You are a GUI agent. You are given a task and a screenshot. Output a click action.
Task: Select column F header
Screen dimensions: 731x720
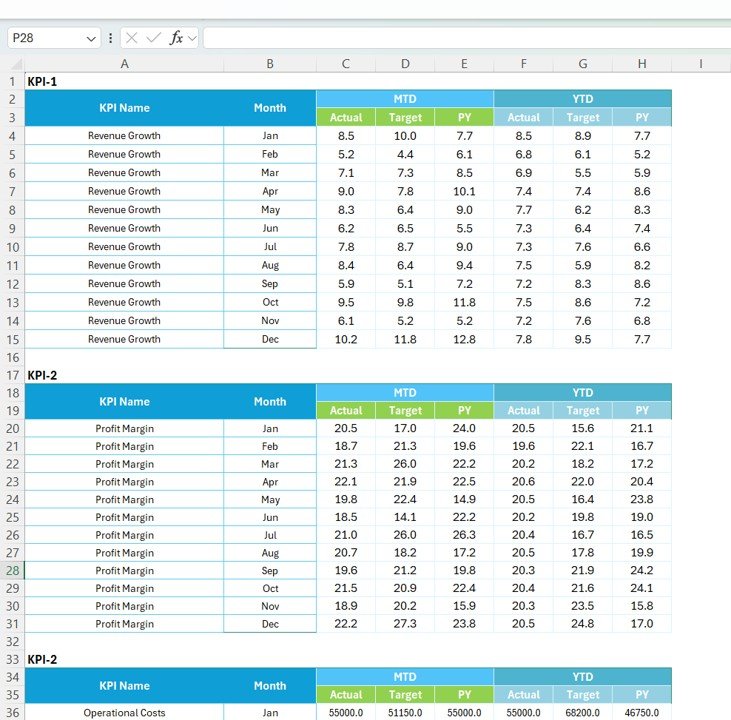point(524,64)
